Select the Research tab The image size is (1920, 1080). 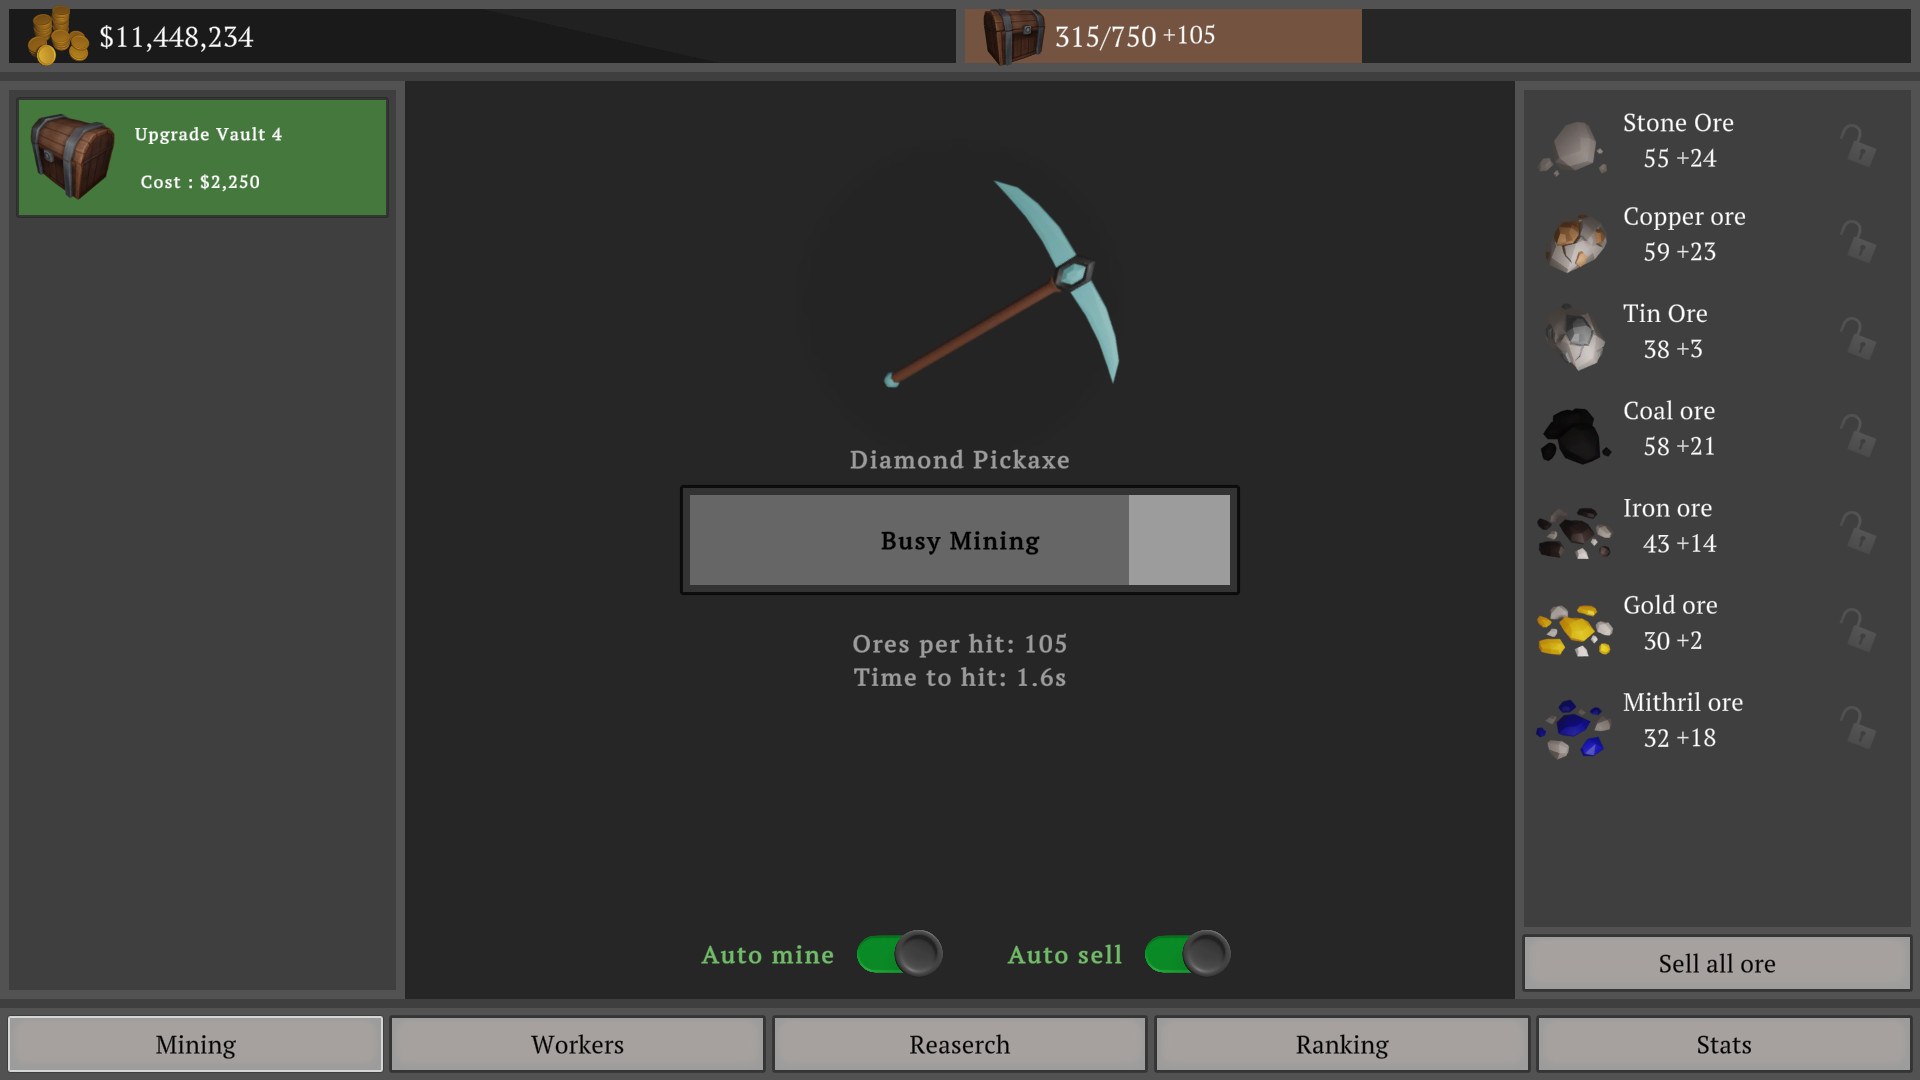[959, 1043]
